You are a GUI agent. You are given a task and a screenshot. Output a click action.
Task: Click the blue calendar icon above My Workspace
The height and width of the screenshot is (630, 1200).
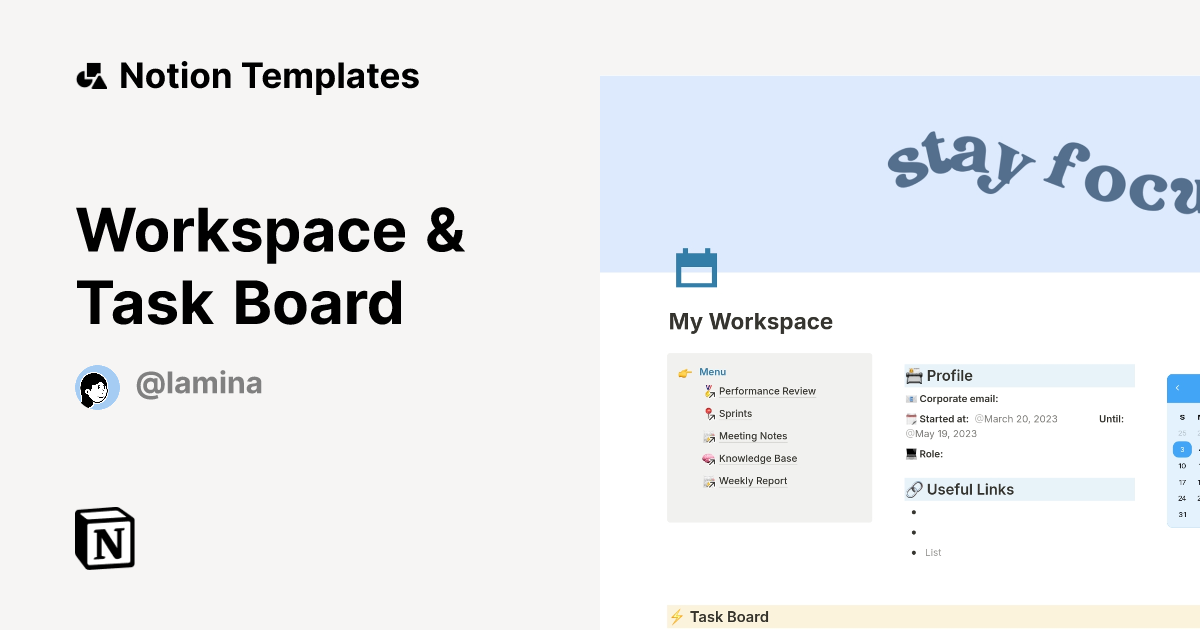click(x=697, y=267)
